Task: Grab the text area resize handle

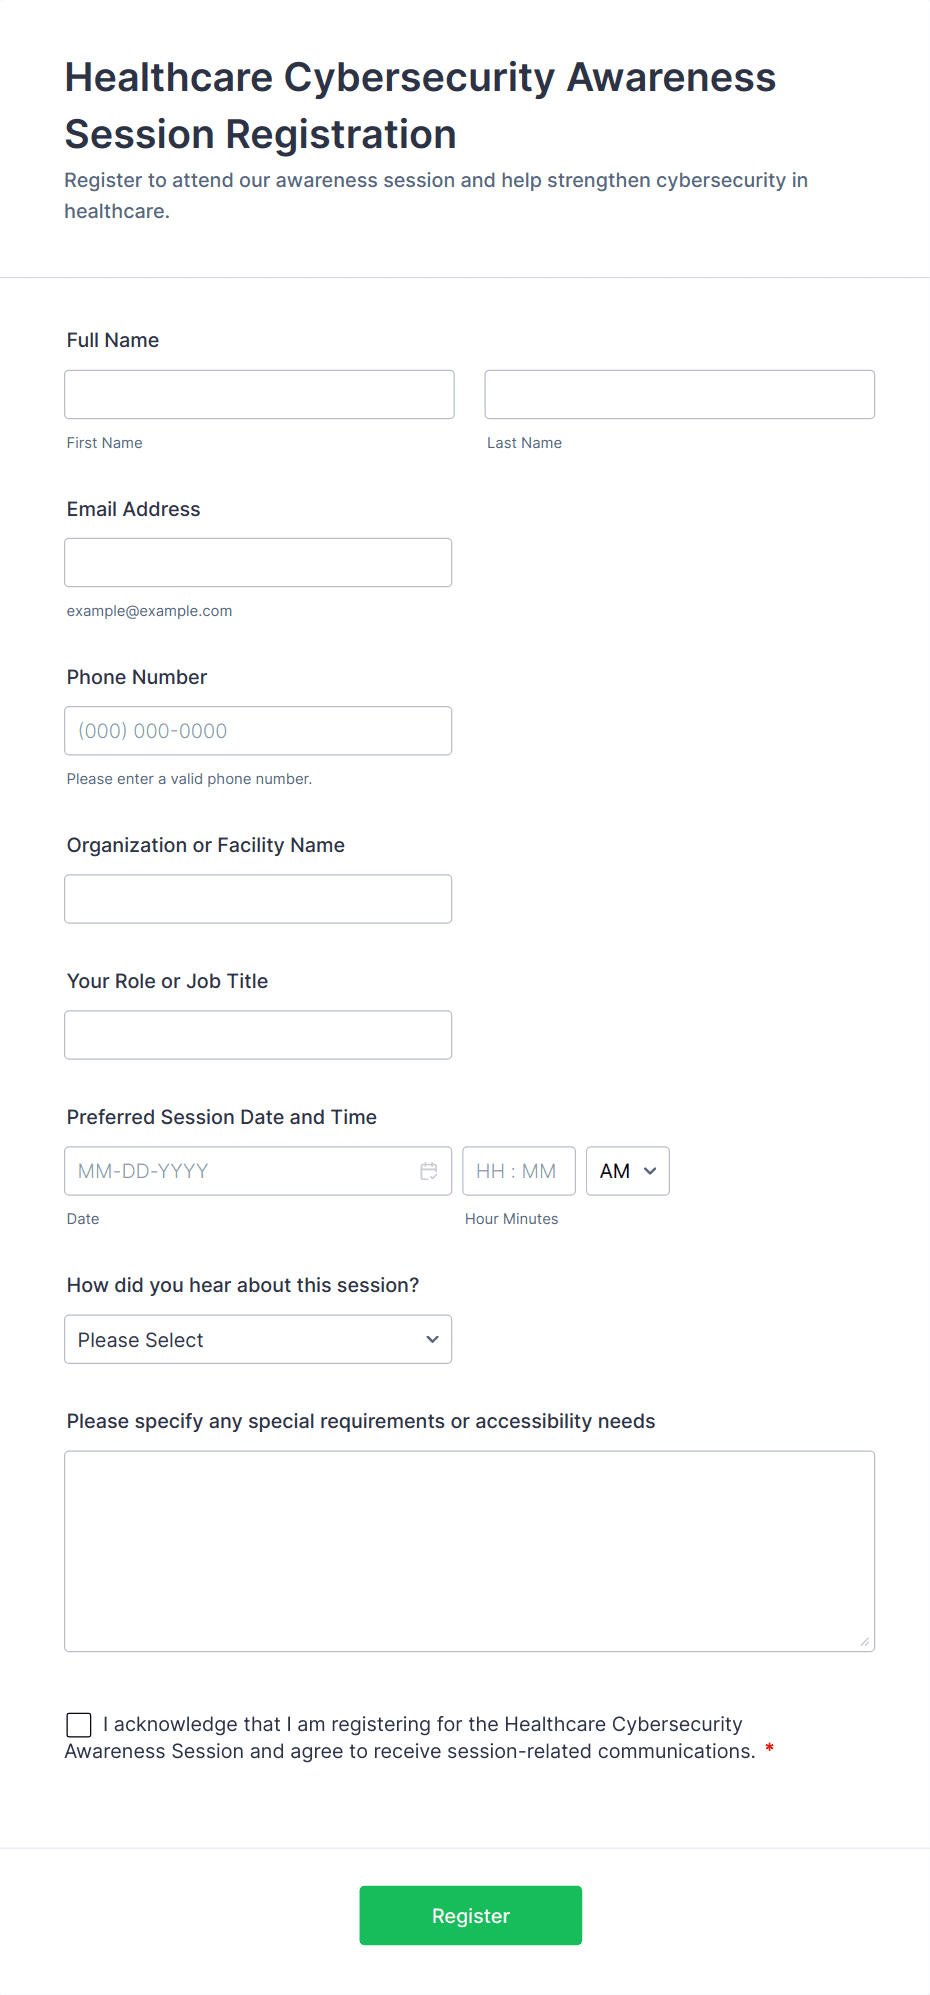Action: tap(864, 1641)
